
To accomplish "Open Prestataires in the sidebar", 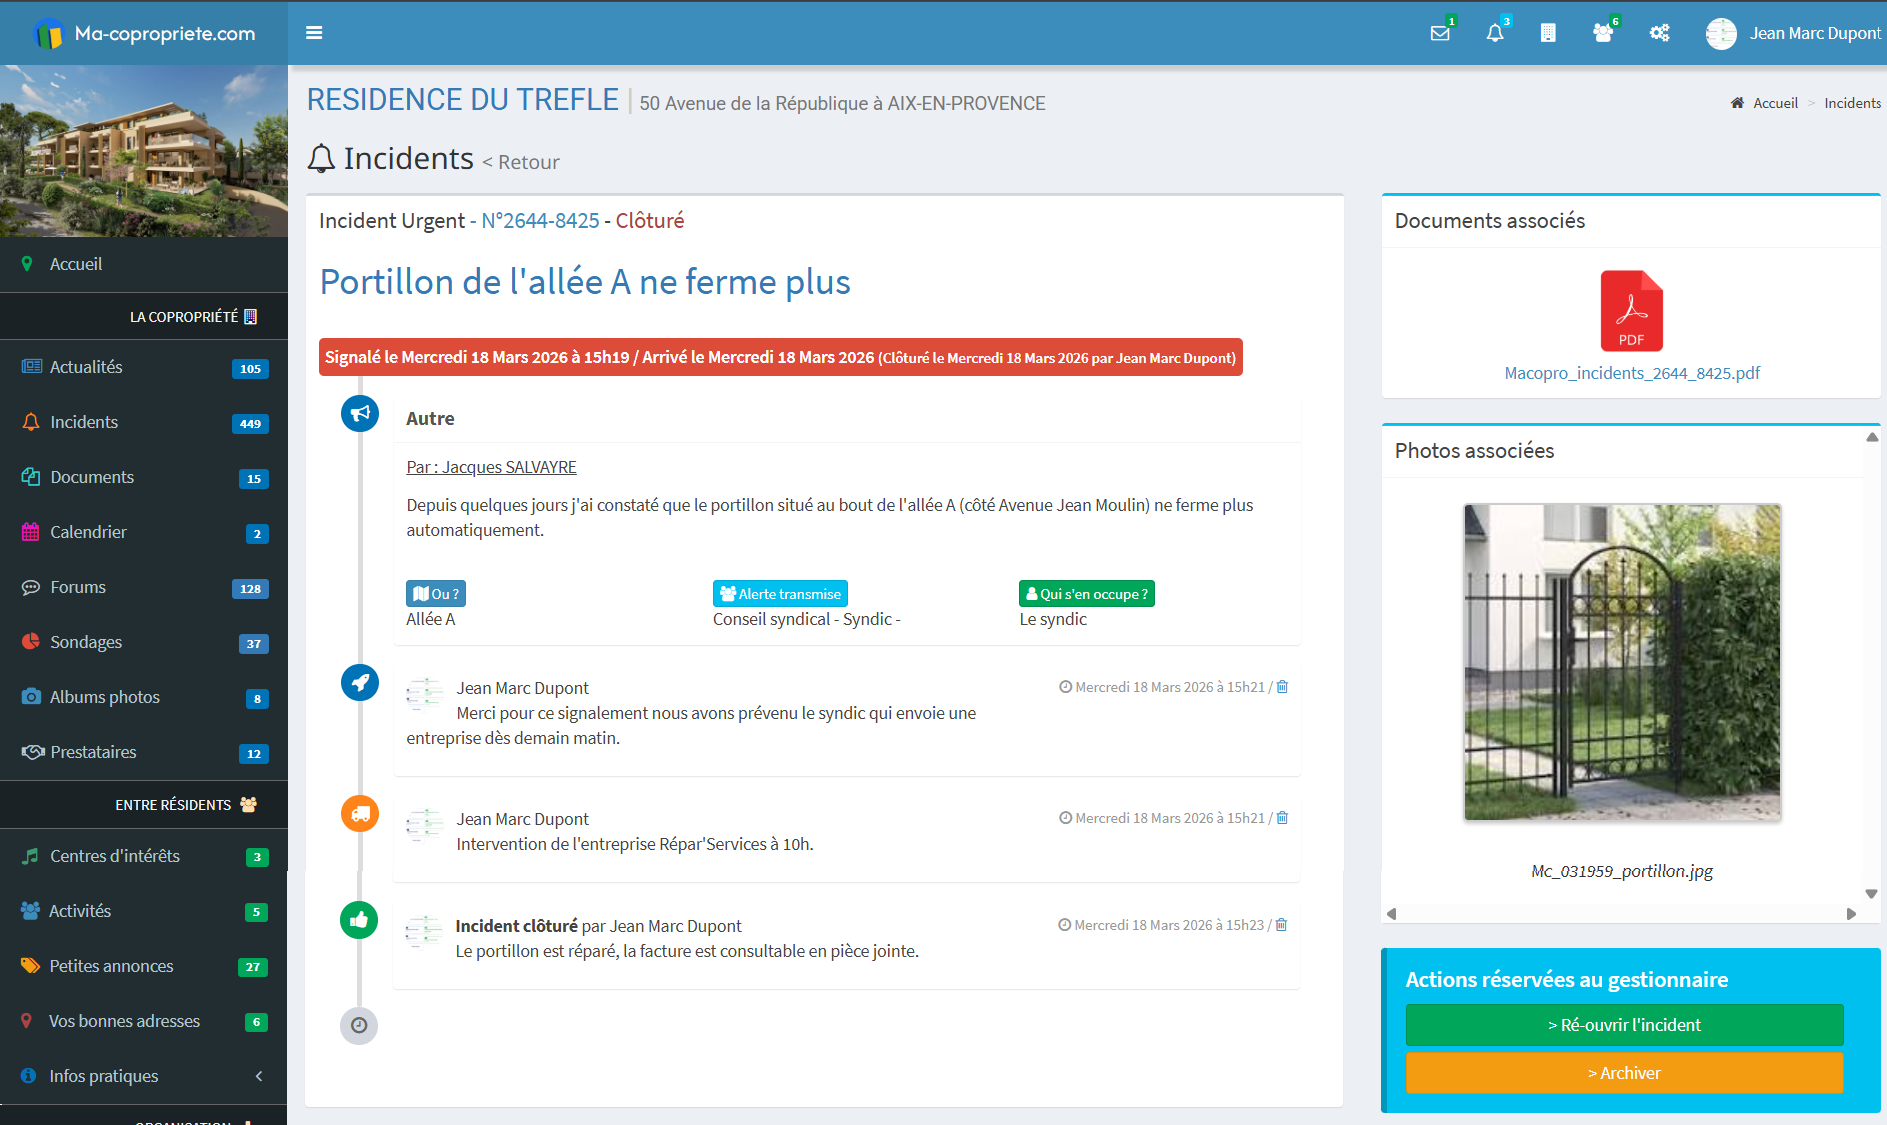I will (x=144, y=752).
